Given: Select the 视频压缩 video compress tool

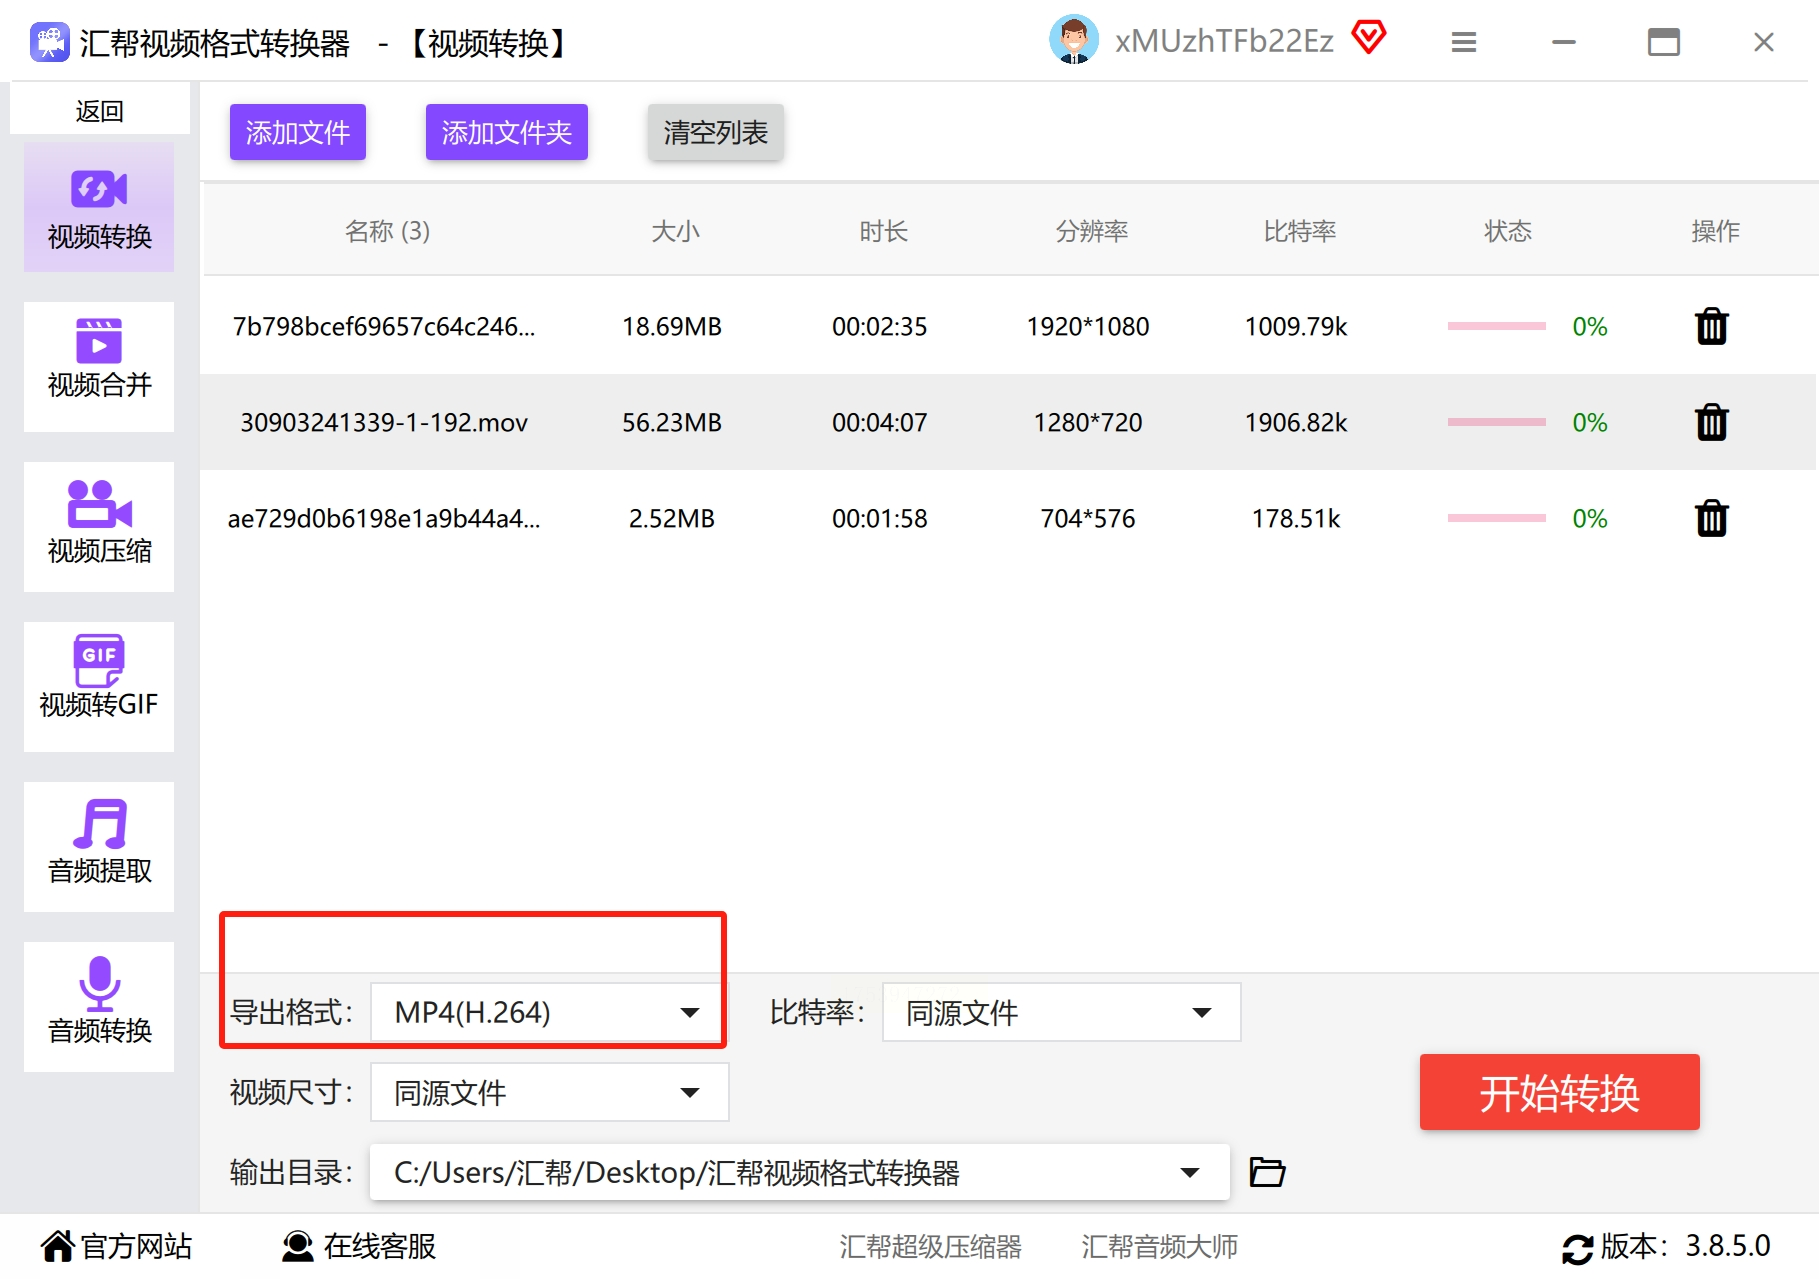Looking at the screenshot, I should click(x=99, y=526).
